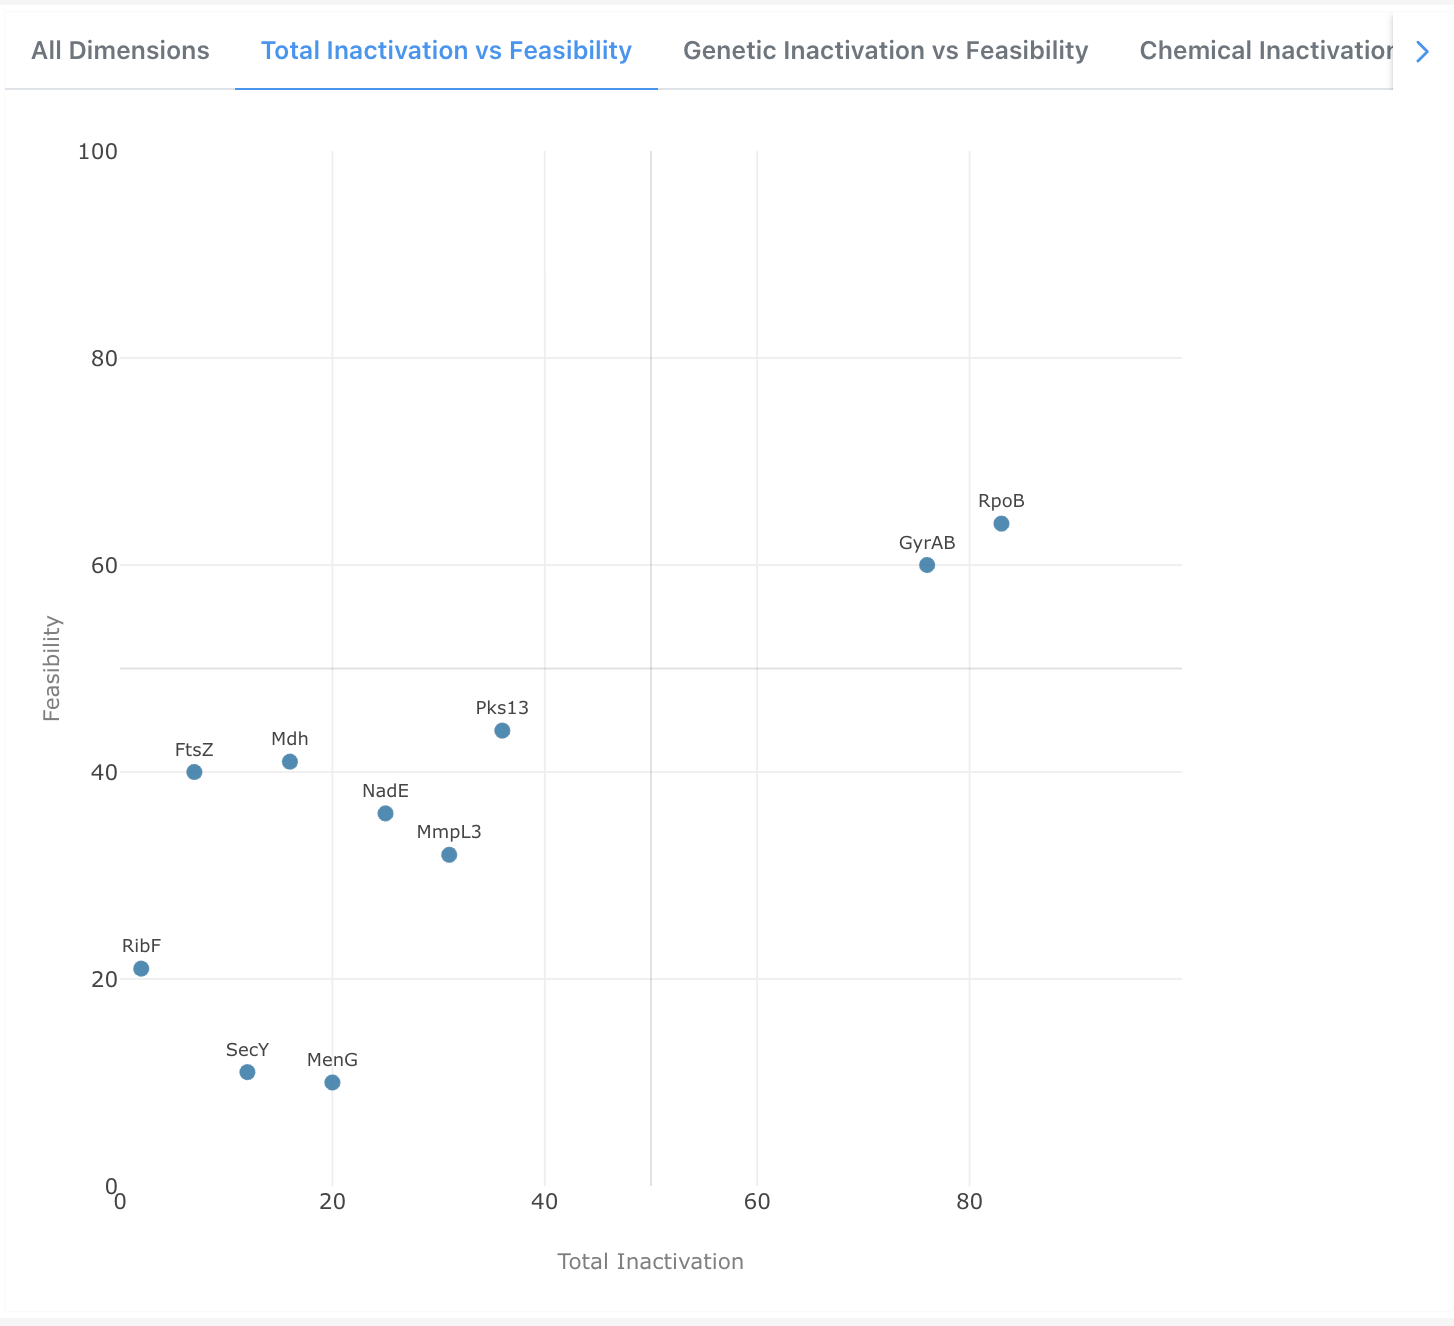Select the MmpL3 scatter point
Image resolution: width=1454 pixels, height=1326 pixels.
click(x=449, y=855)
